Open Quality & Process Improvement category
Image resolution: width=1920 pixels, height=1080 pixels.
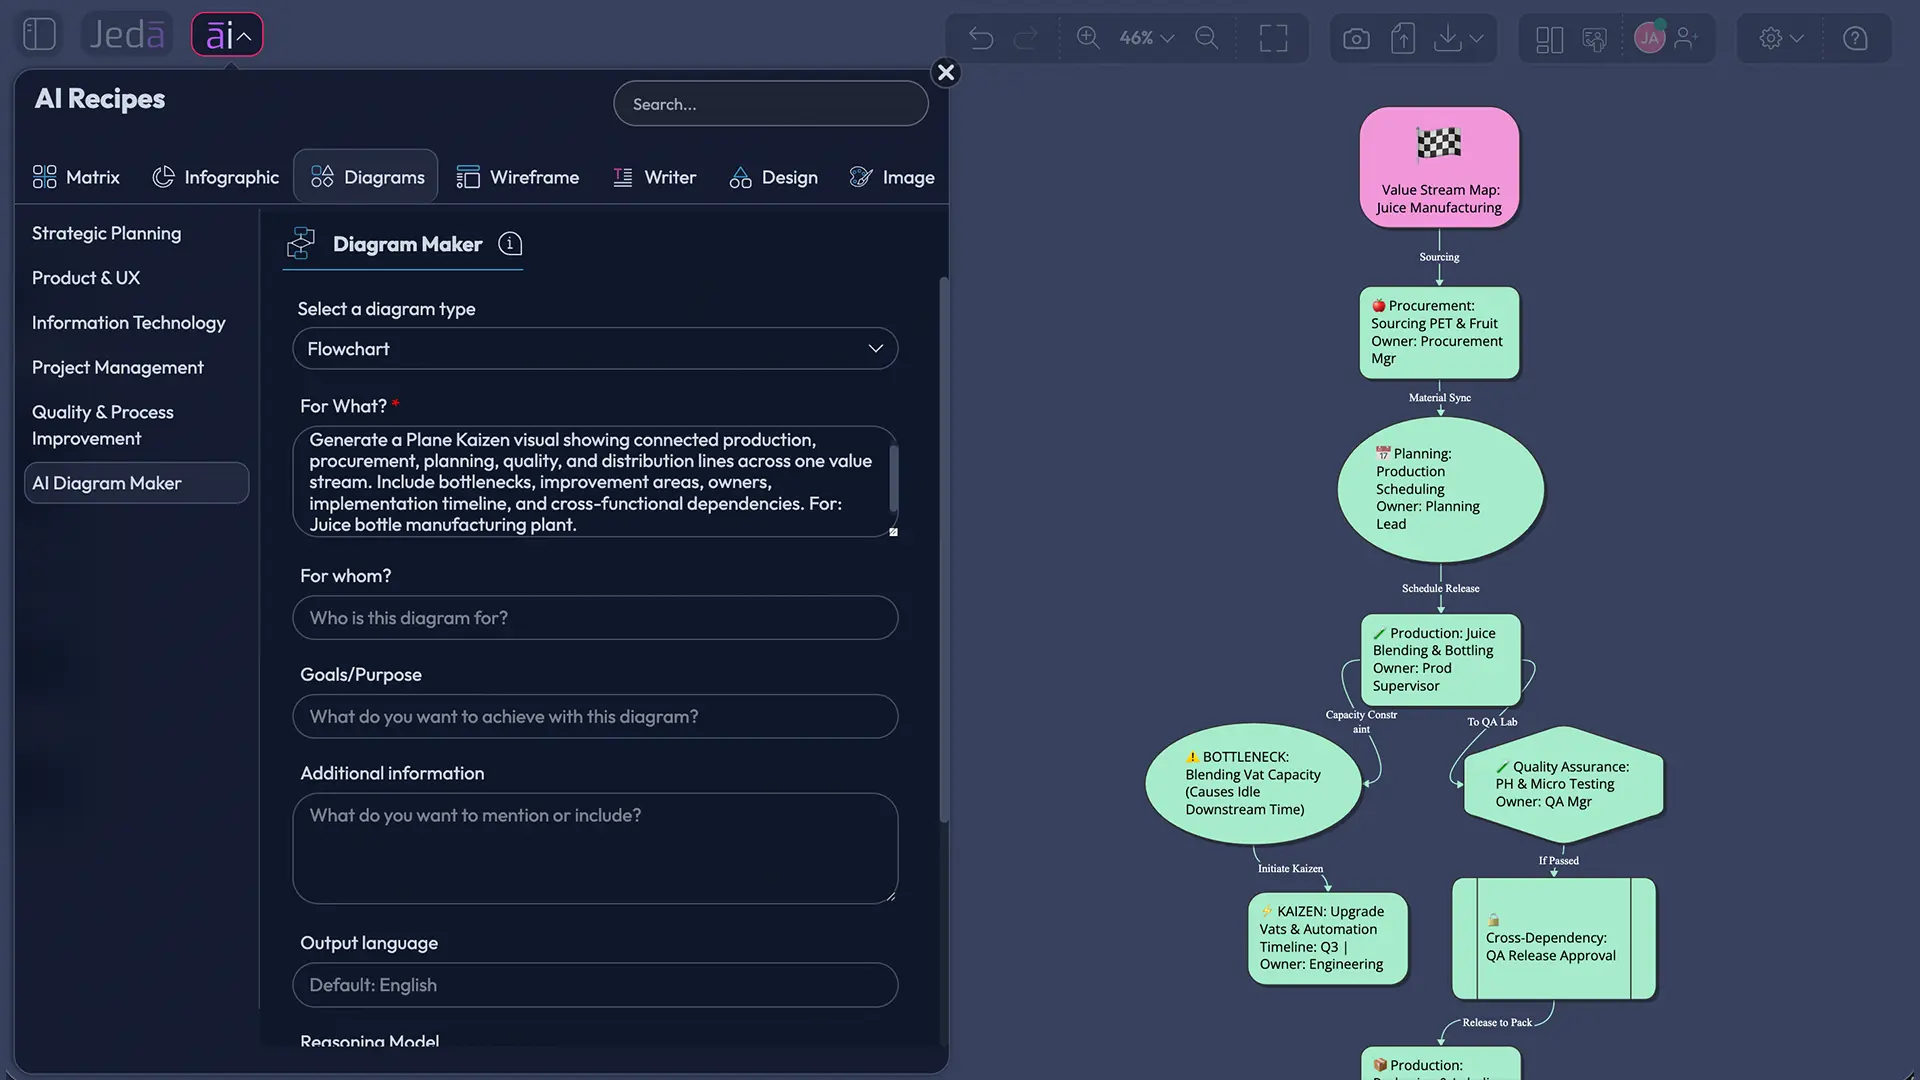pos(102,425)
